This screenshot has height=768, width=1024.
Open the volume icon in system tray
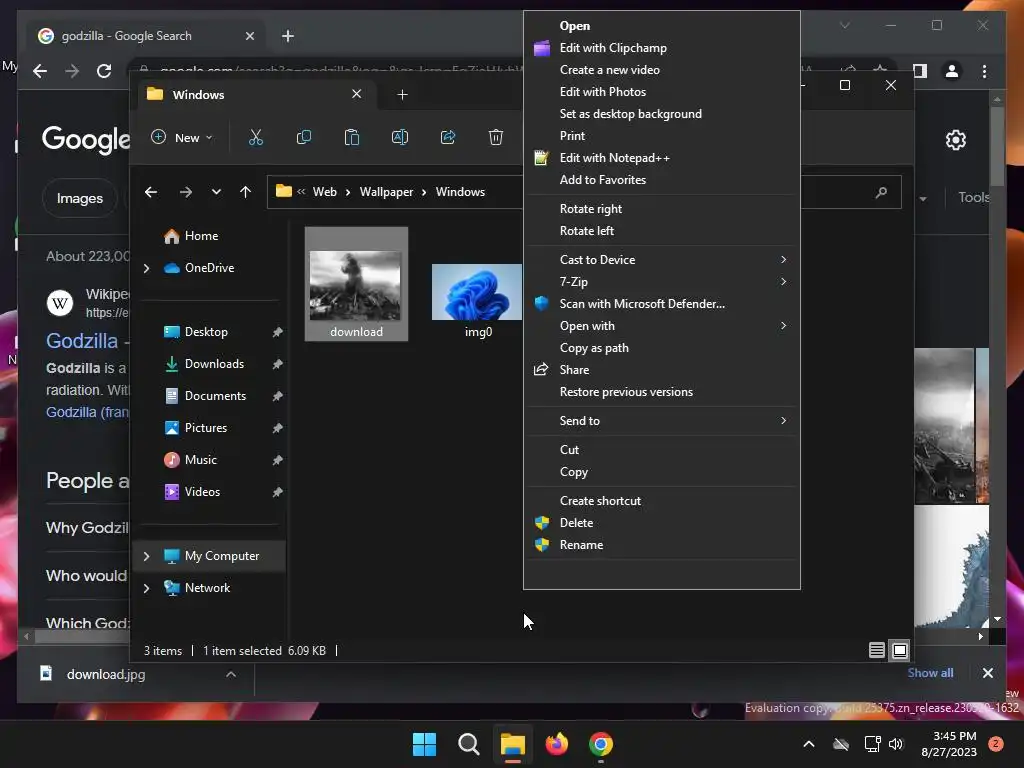tap(896, 744)
